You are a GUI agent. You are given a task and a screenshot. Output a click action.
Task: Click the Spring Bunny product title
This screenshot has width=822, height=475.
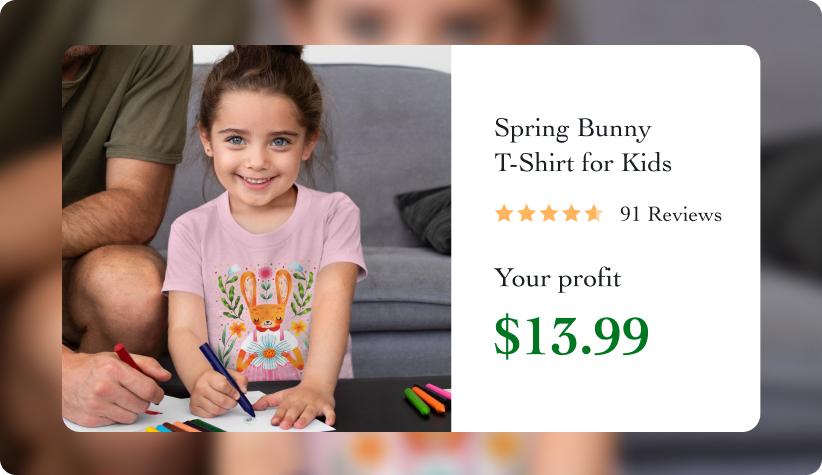click(572, 129)
